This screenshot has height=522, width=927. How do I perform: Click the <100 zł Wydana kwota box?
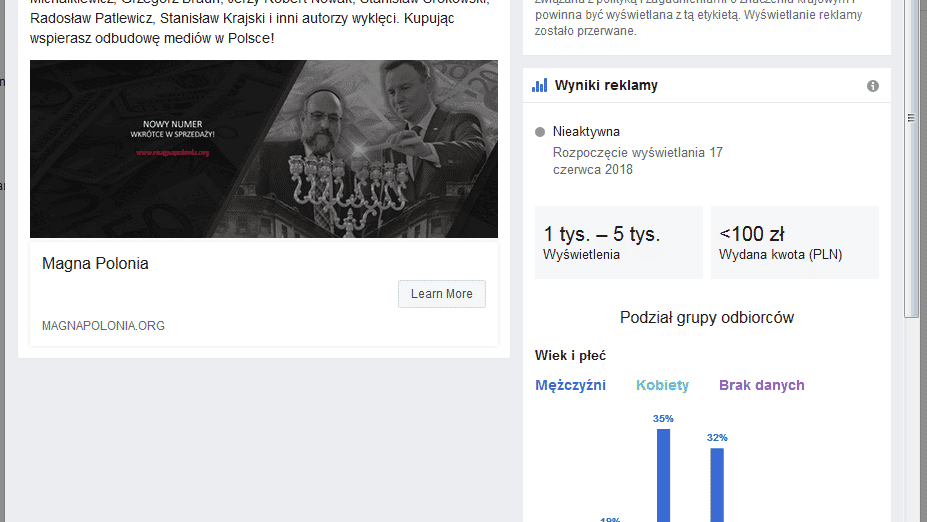click(x=795, y=242)
